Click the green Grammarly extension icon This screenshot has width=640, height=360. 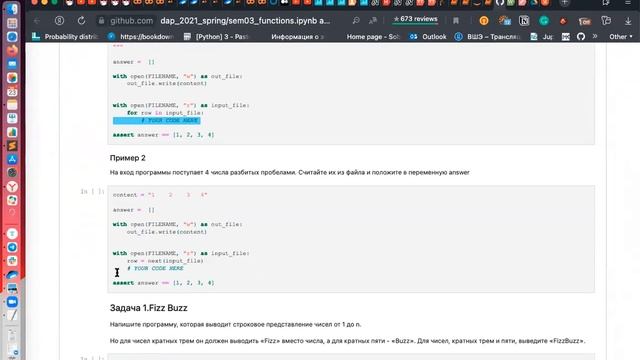point(544,20)
